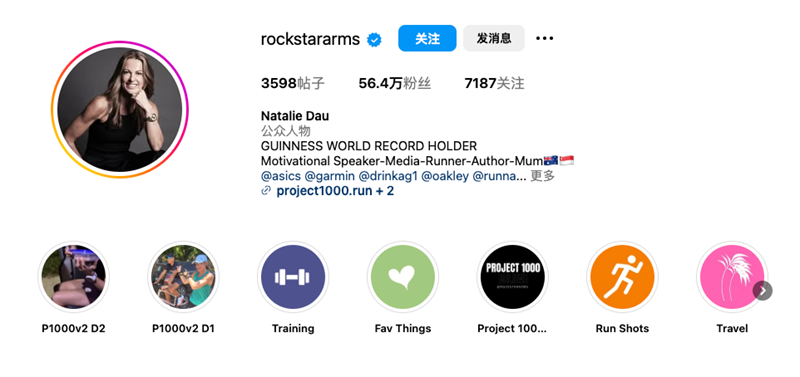800x377 pixels.
Task: Click the blue verified badge
Action: (x=375, y=39)
